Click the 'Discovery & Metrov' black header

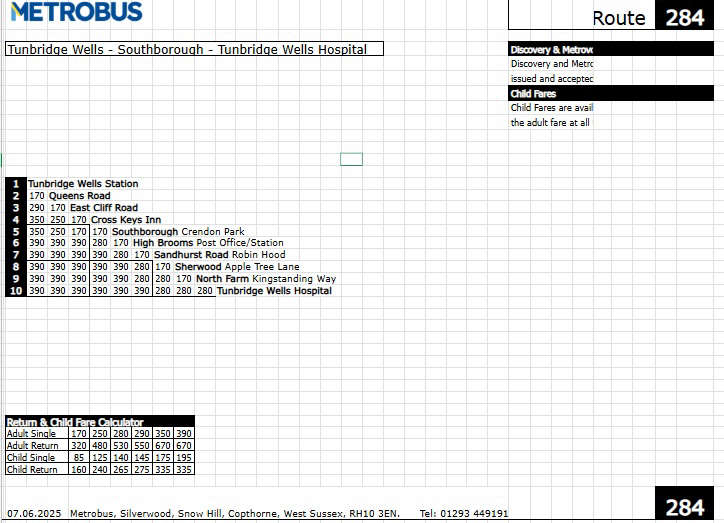611,49
